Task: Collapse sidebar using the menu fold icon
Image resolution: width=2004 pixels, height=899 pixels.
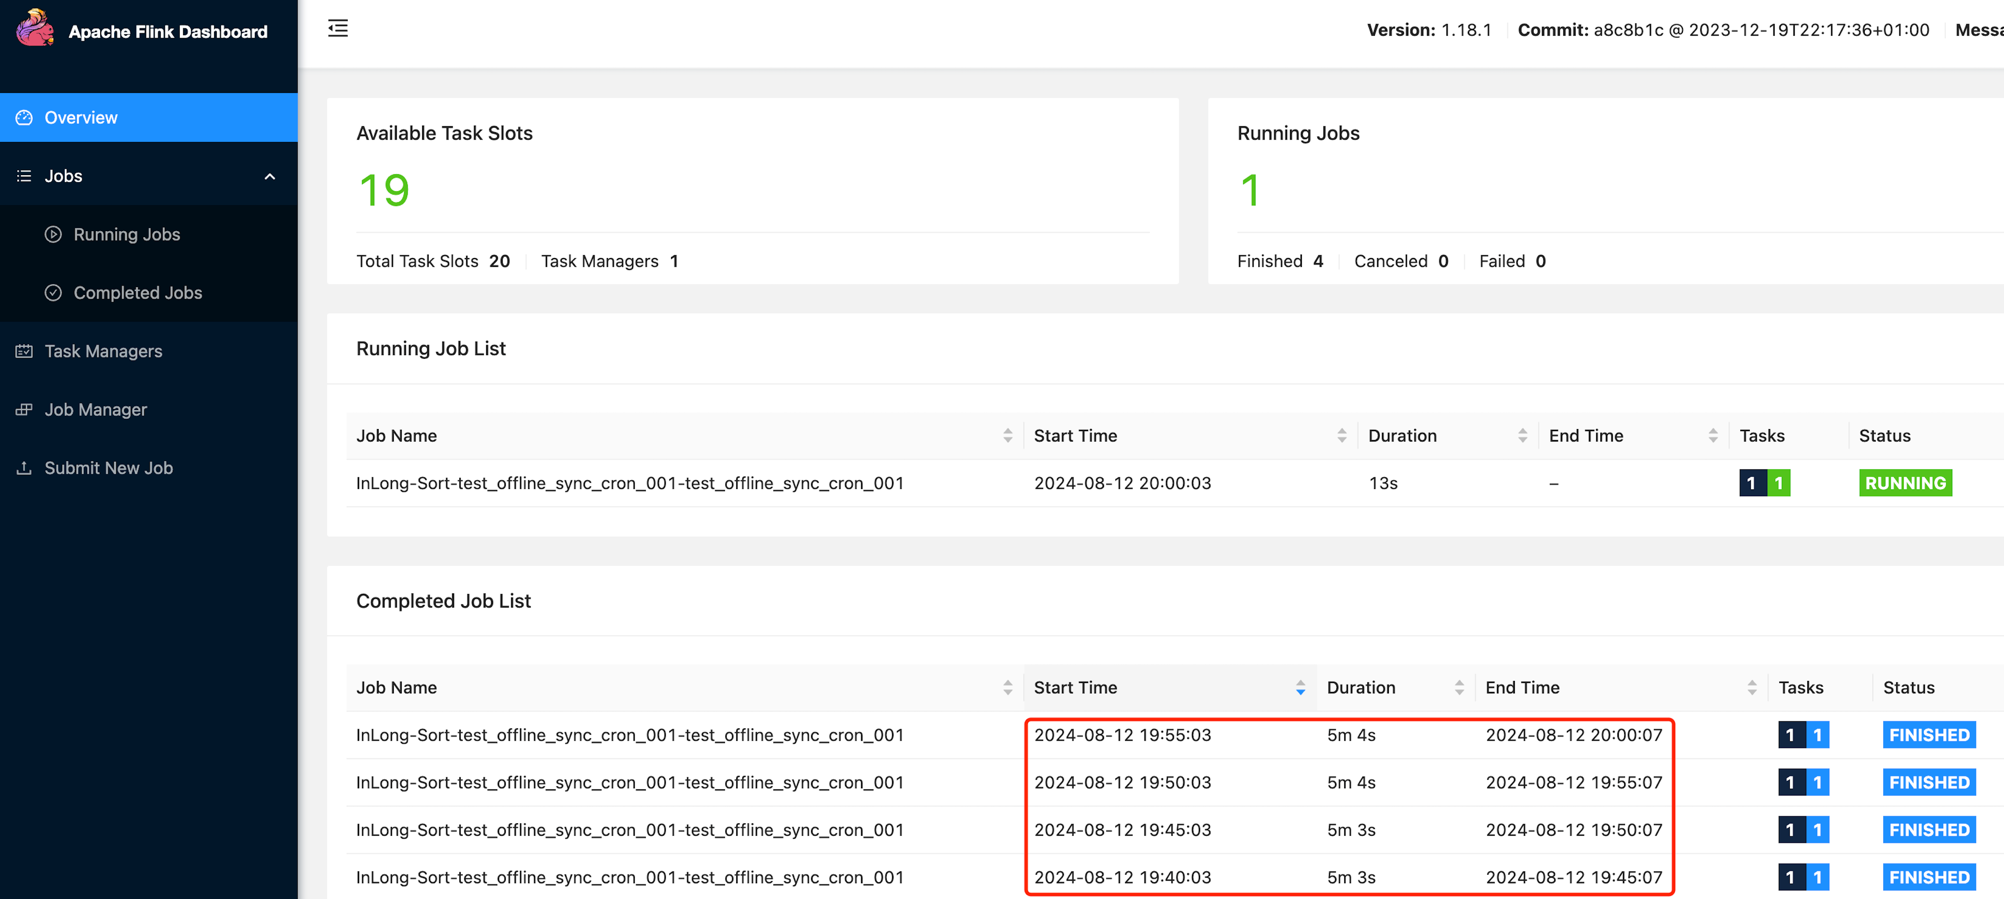Action: 338,28
